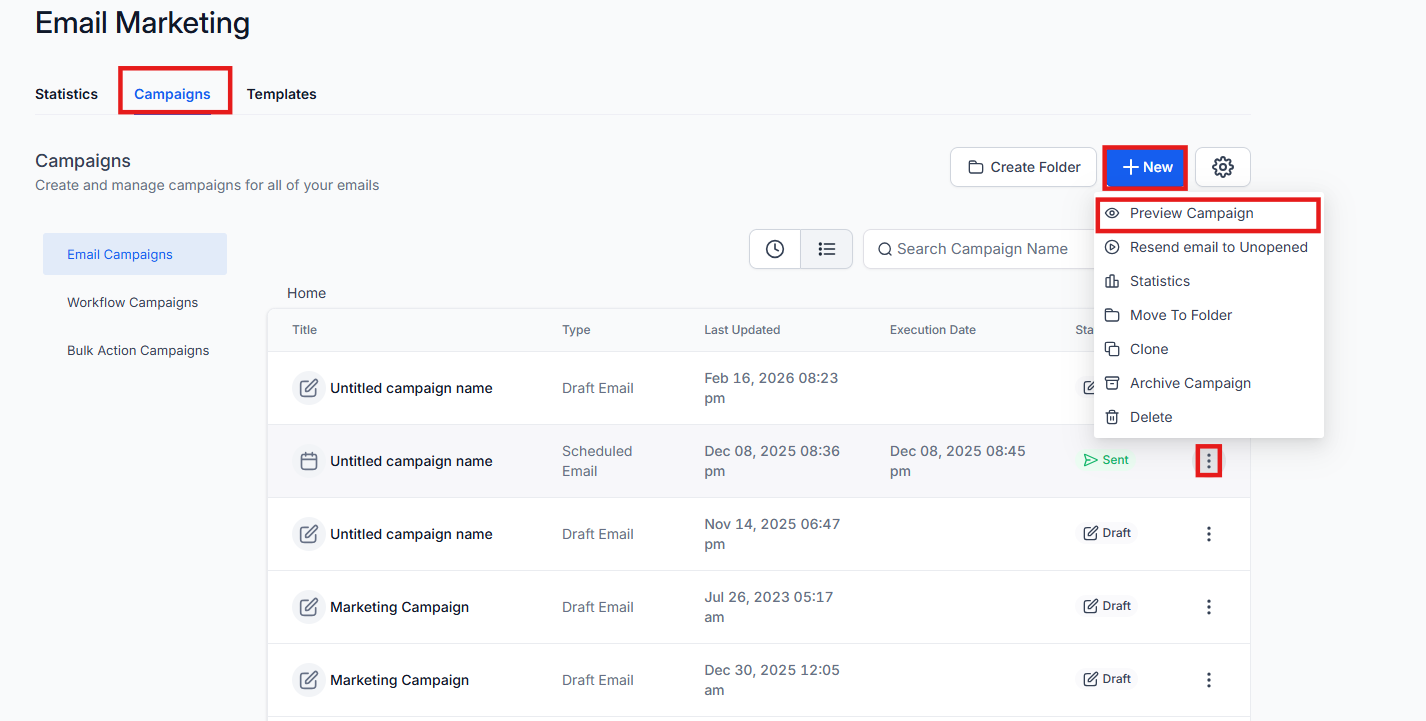Switch to the clock view toggle

[775, 249]
